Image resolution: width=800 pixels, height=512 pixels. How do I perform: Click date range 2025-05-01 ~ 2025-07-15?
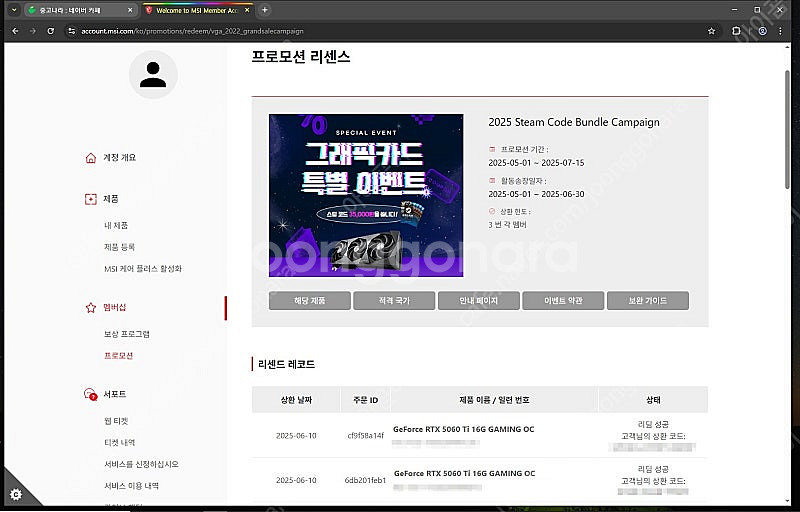point(536,163)
